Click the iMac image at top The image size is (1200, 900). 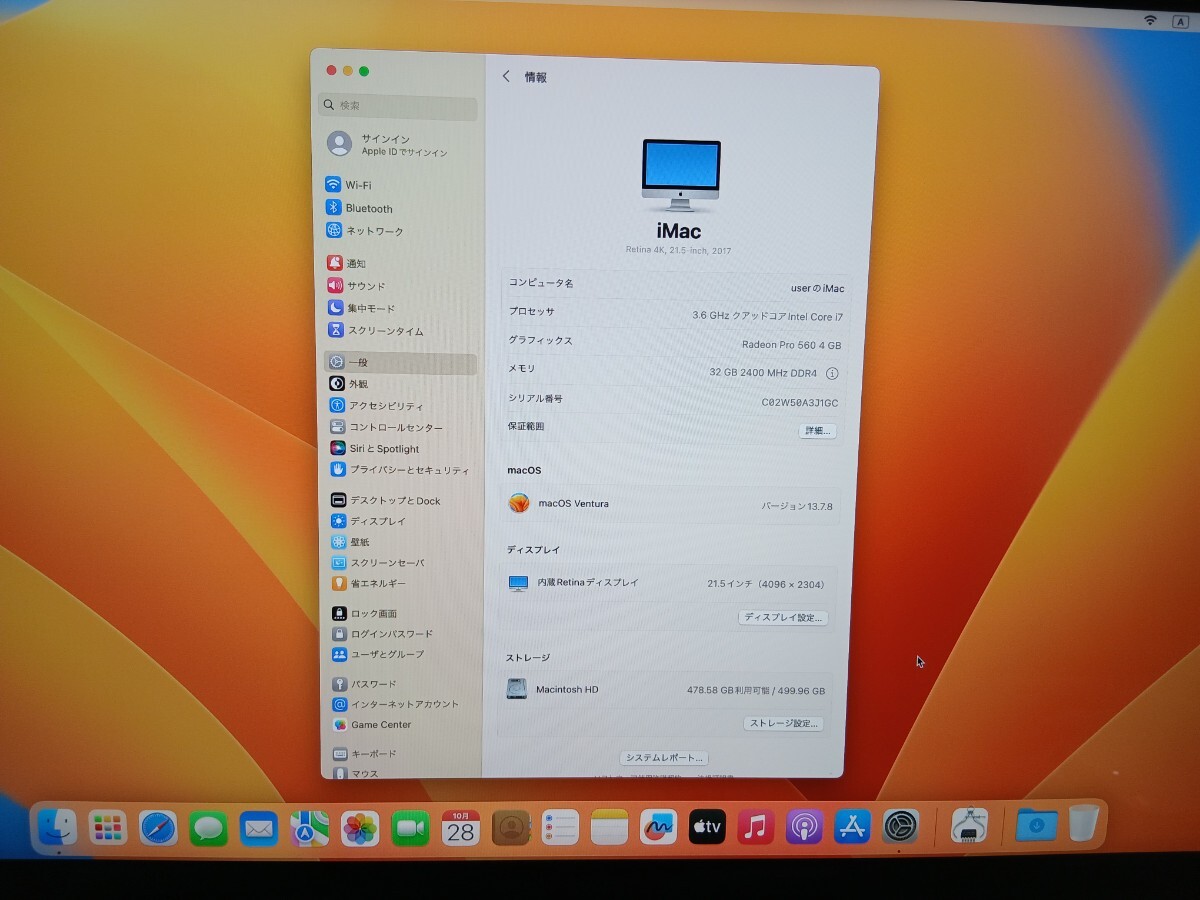[x=681, y=175]
